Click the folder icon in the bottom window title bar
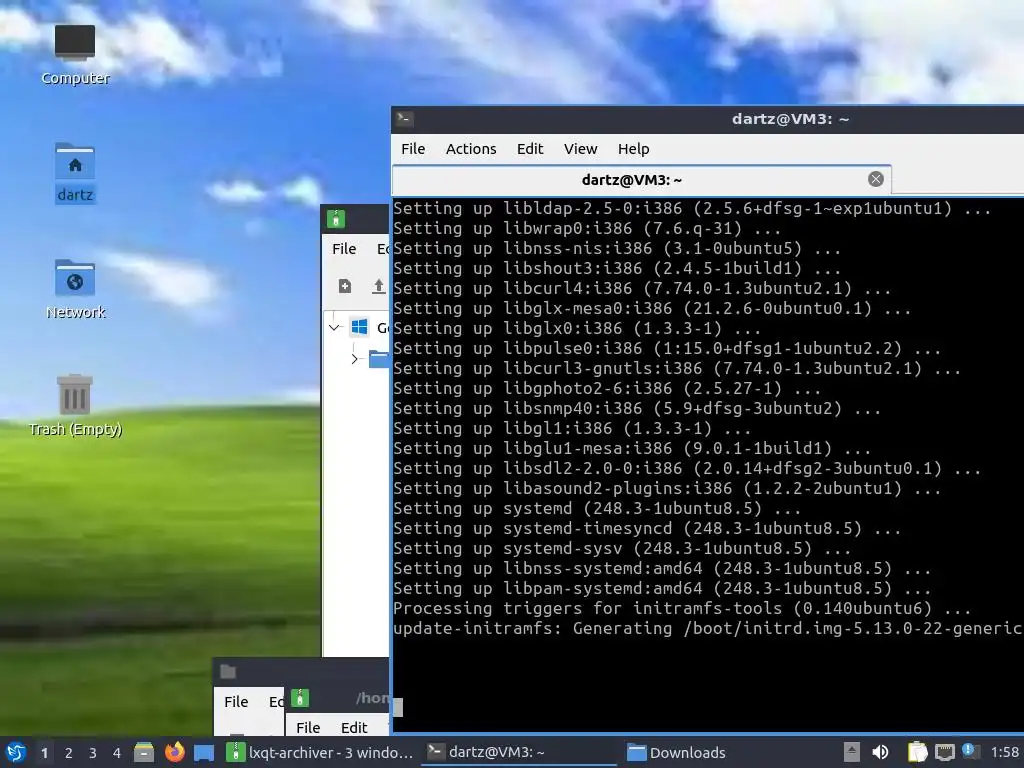1024x768 pixels. click(228, 671)
